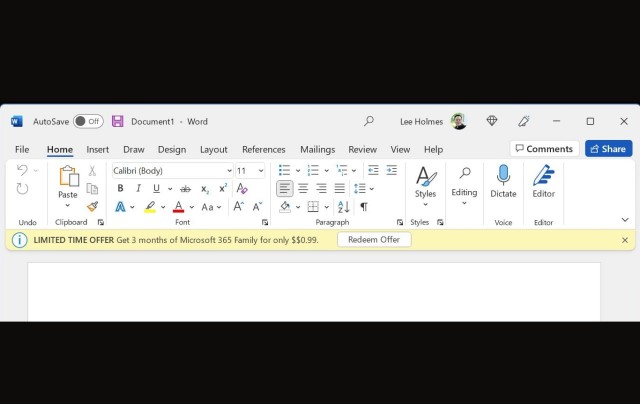Image resolution: width=640 pixels, height=404 pixels.
Task: Click the Sort A-Z icon
Action: pos(344,207)
